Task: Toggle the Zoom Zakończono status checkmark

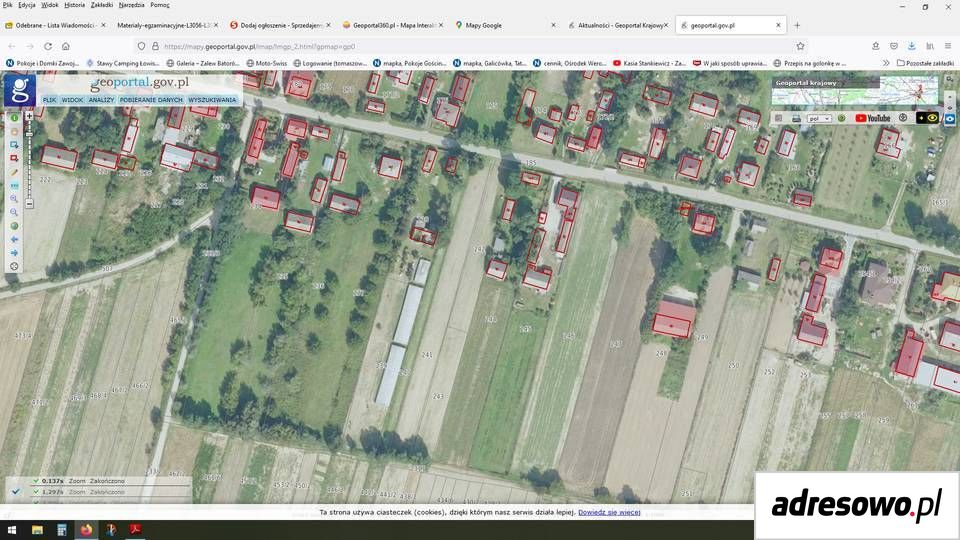Action: pos(17,491)
